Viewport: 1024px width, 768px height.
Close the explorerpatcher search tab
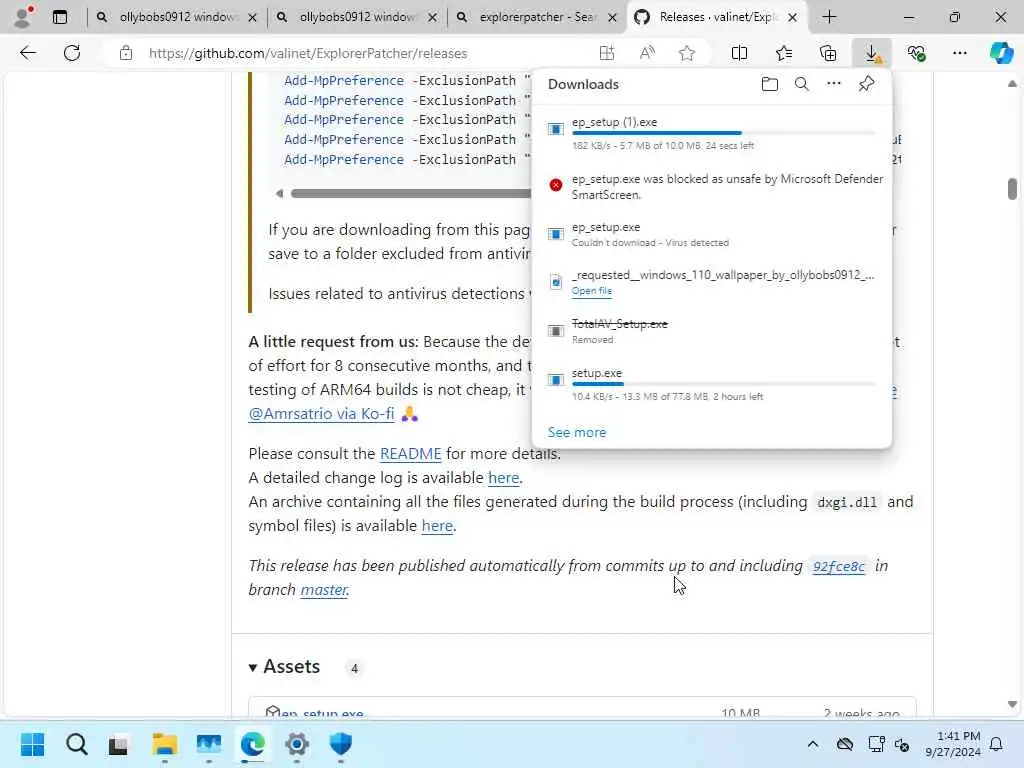click(x=612, y=18)
